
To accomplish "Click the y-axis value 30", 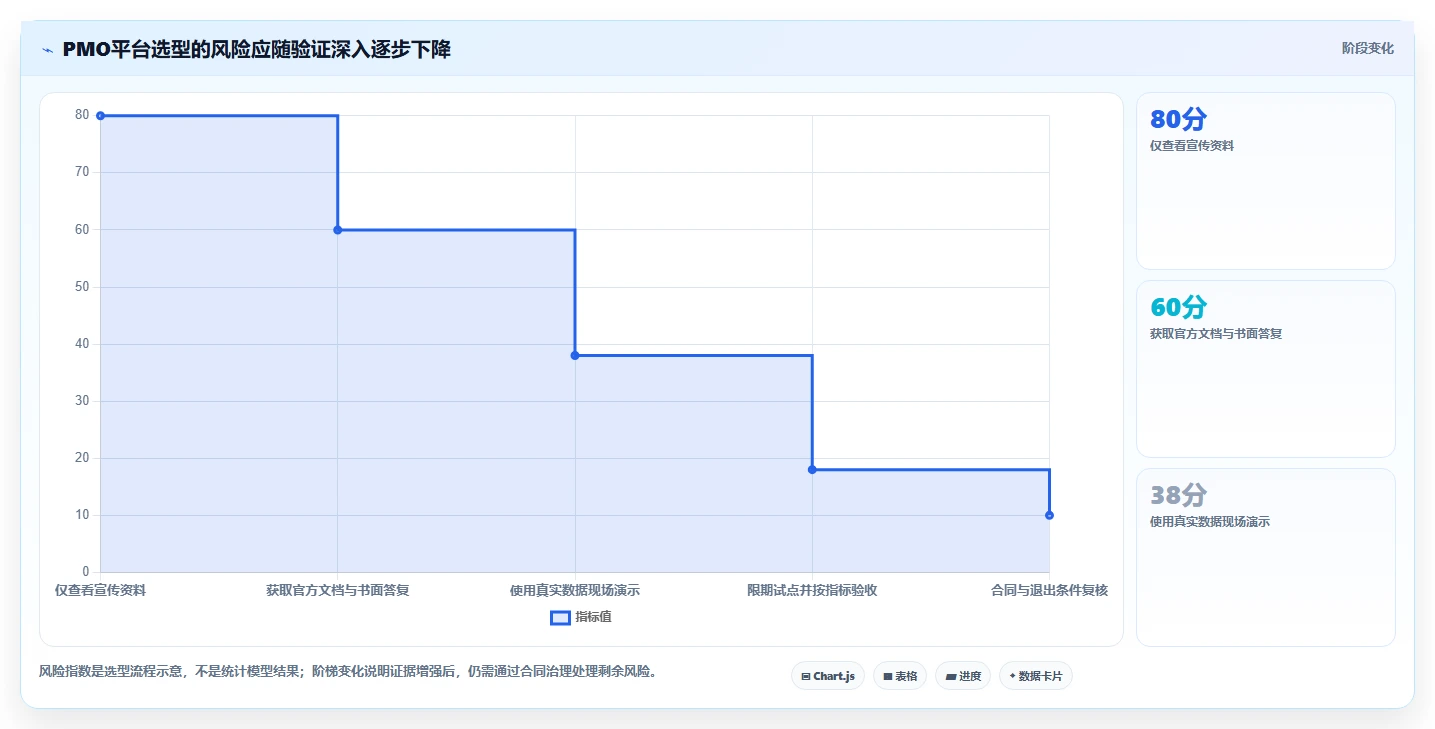I will coord(82,400).
